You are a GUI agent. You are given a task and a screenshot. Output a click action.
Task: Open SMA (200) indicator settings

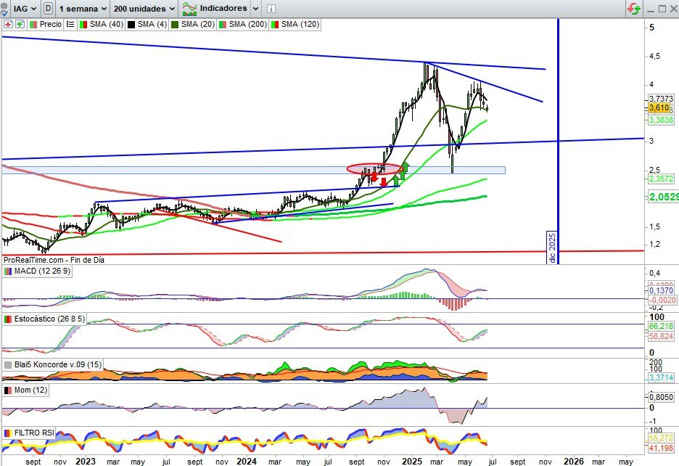coord(247,24)
